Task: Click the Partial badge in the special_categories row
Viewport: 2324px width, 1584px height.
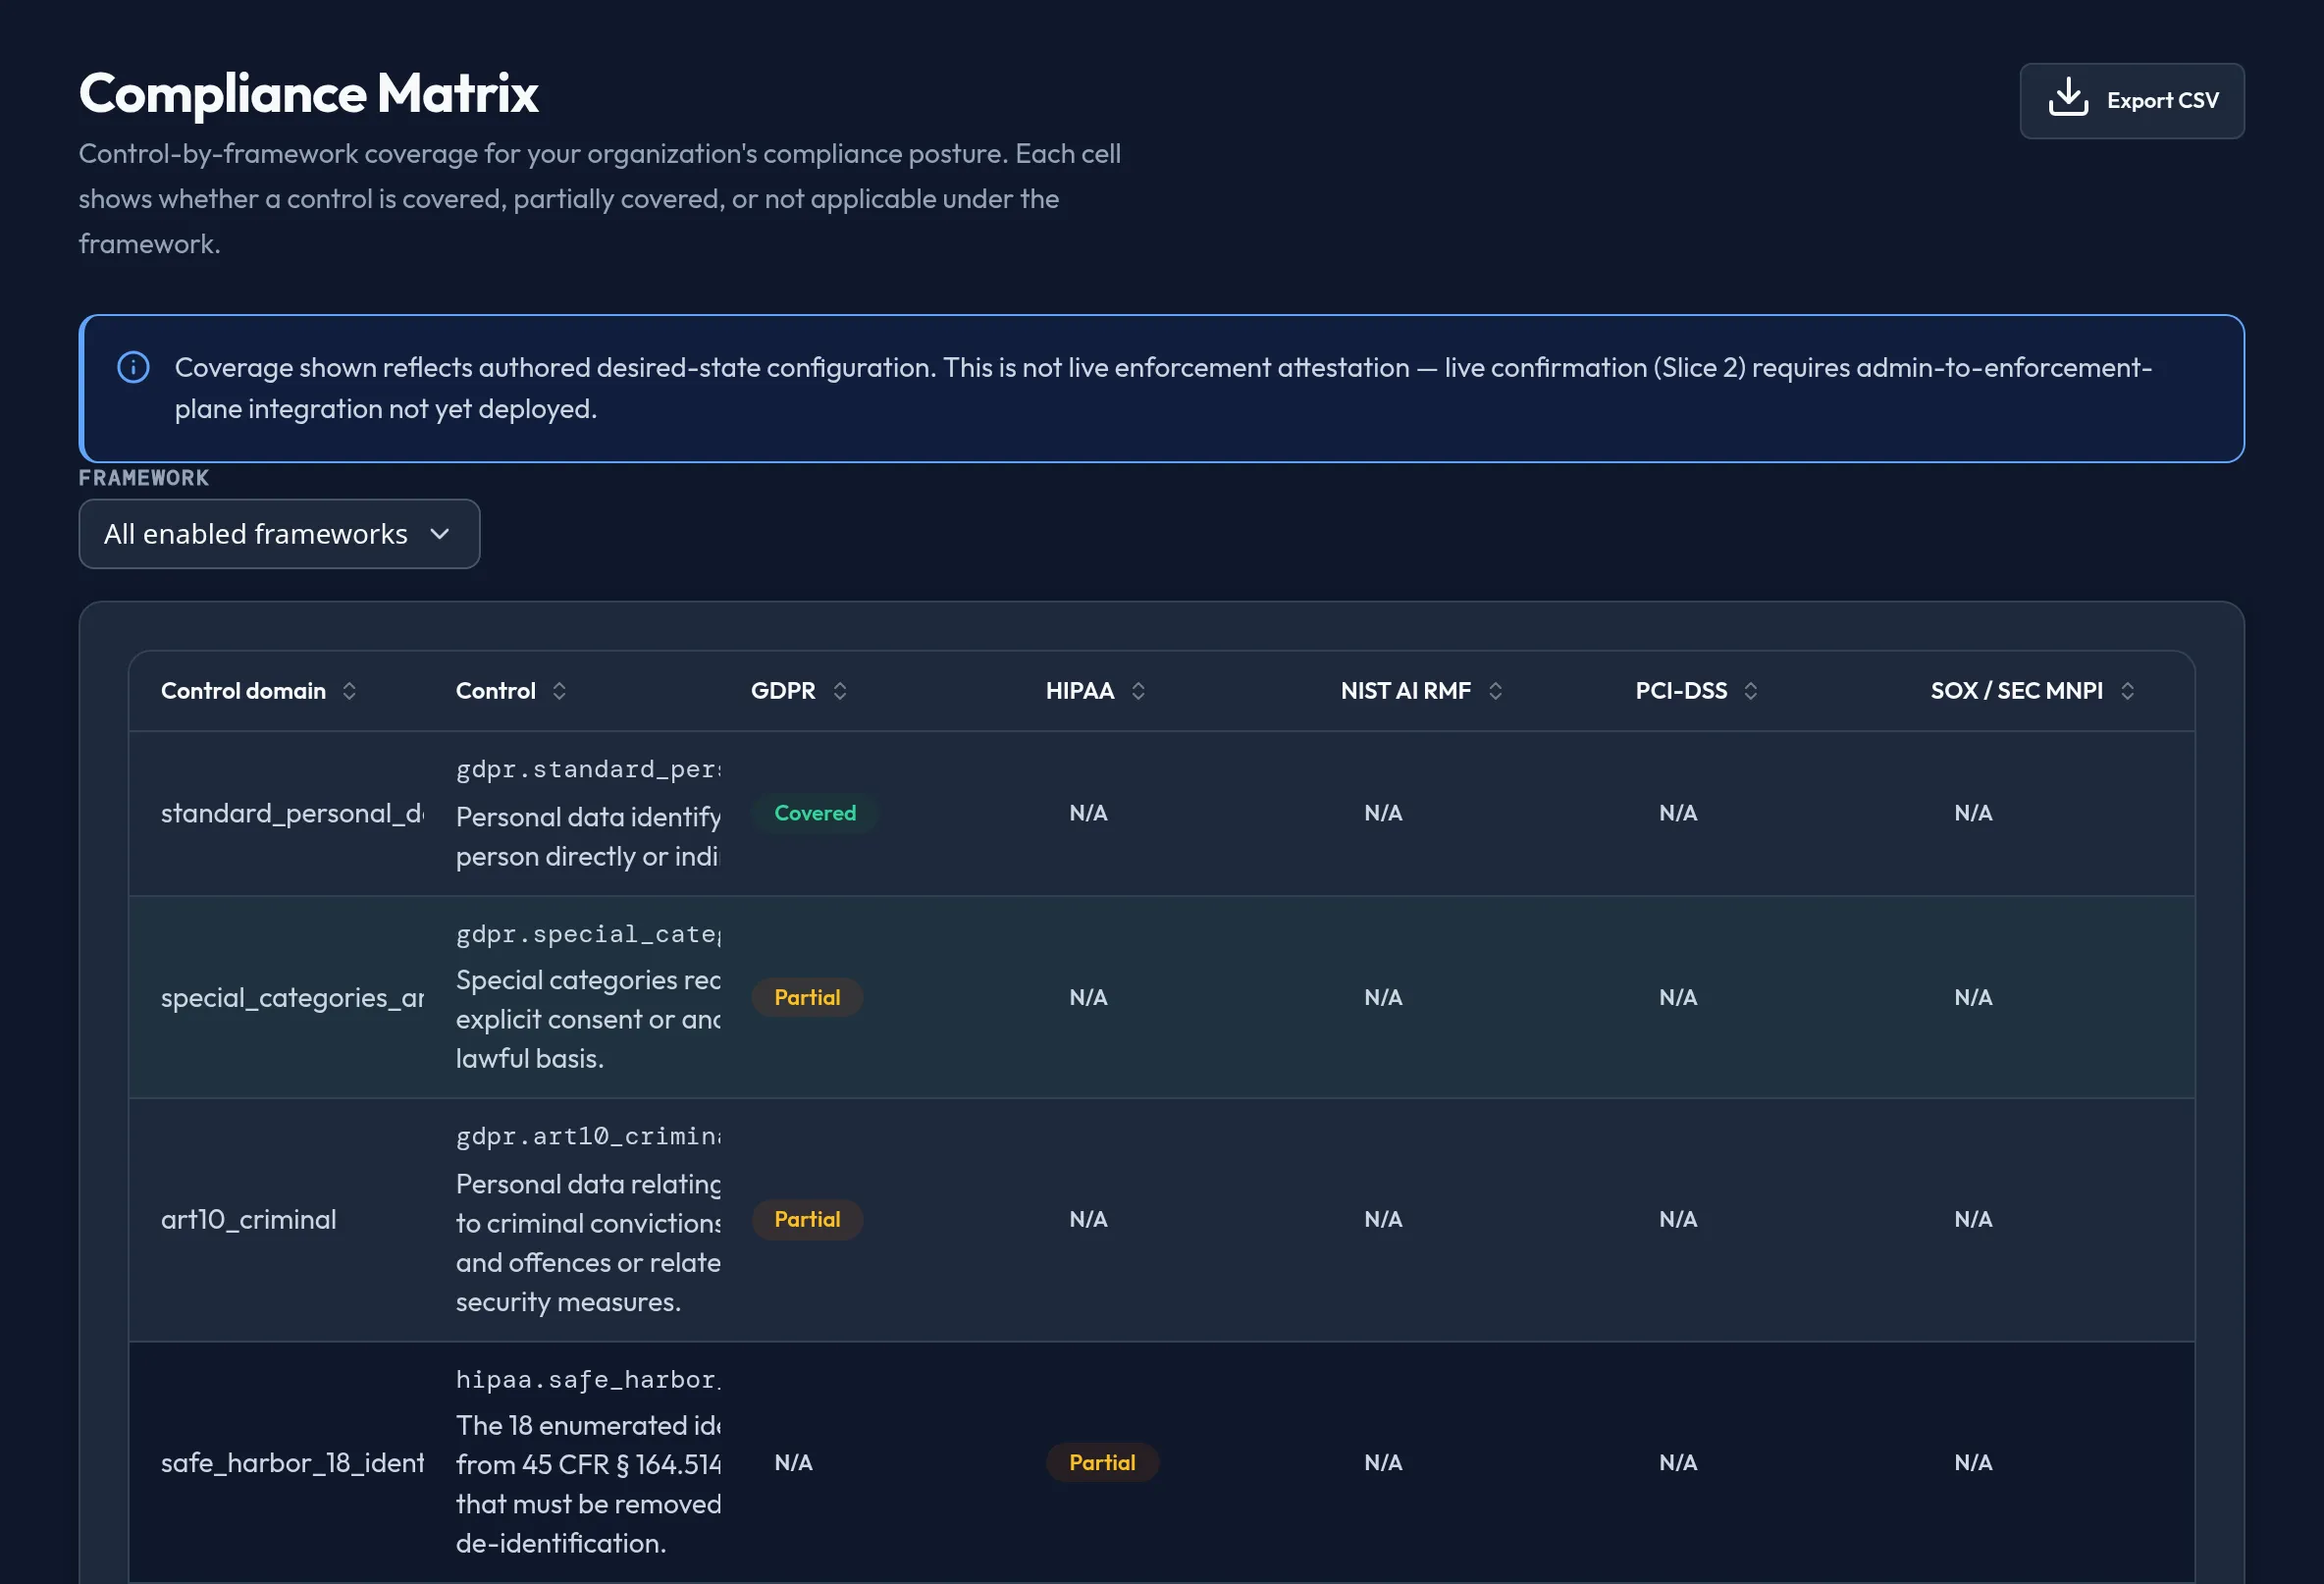Action: click(x=807, y=997)
